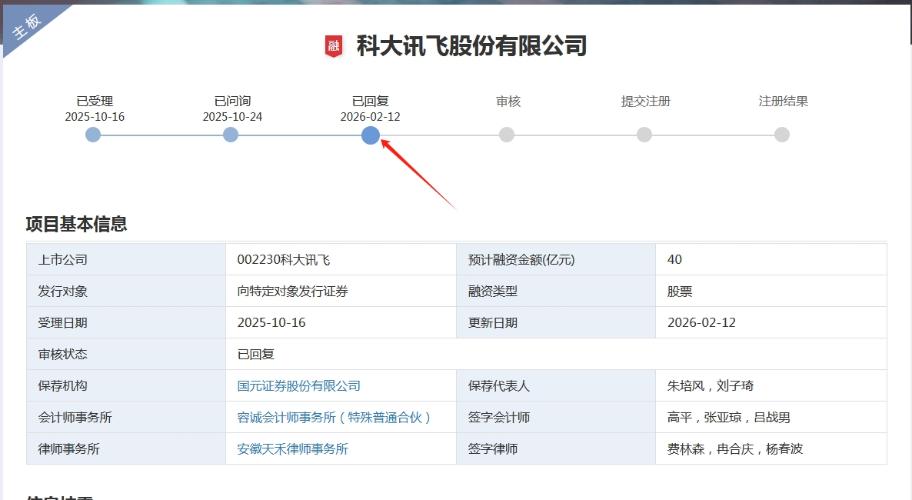Click the 提交注册 timeline node

tap(644, 135)
